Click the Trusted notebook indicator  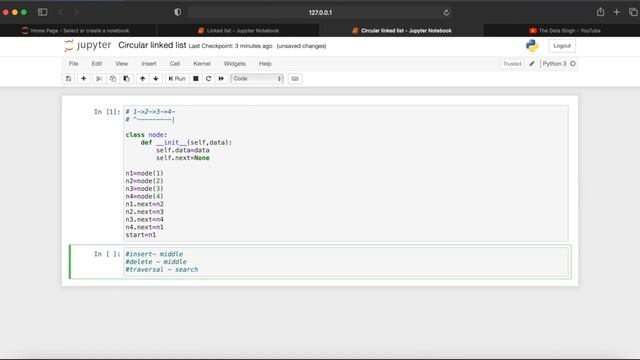click(x=512, y=64)
